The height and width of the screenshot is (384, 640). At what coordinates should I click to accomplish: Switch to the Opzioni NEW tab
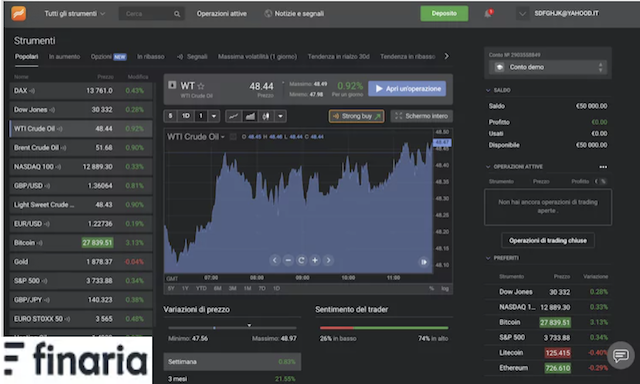pyautogui.click(x=109, y=57)
